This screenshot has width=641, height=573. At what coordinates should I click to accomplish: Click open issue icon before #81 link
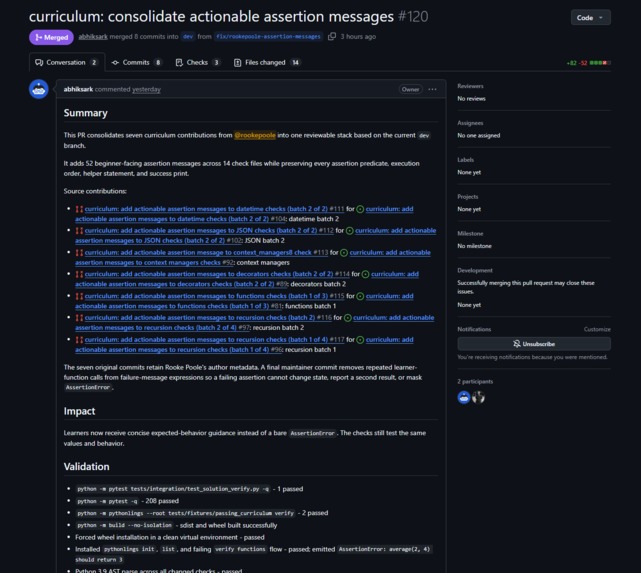tap(360, 296)
